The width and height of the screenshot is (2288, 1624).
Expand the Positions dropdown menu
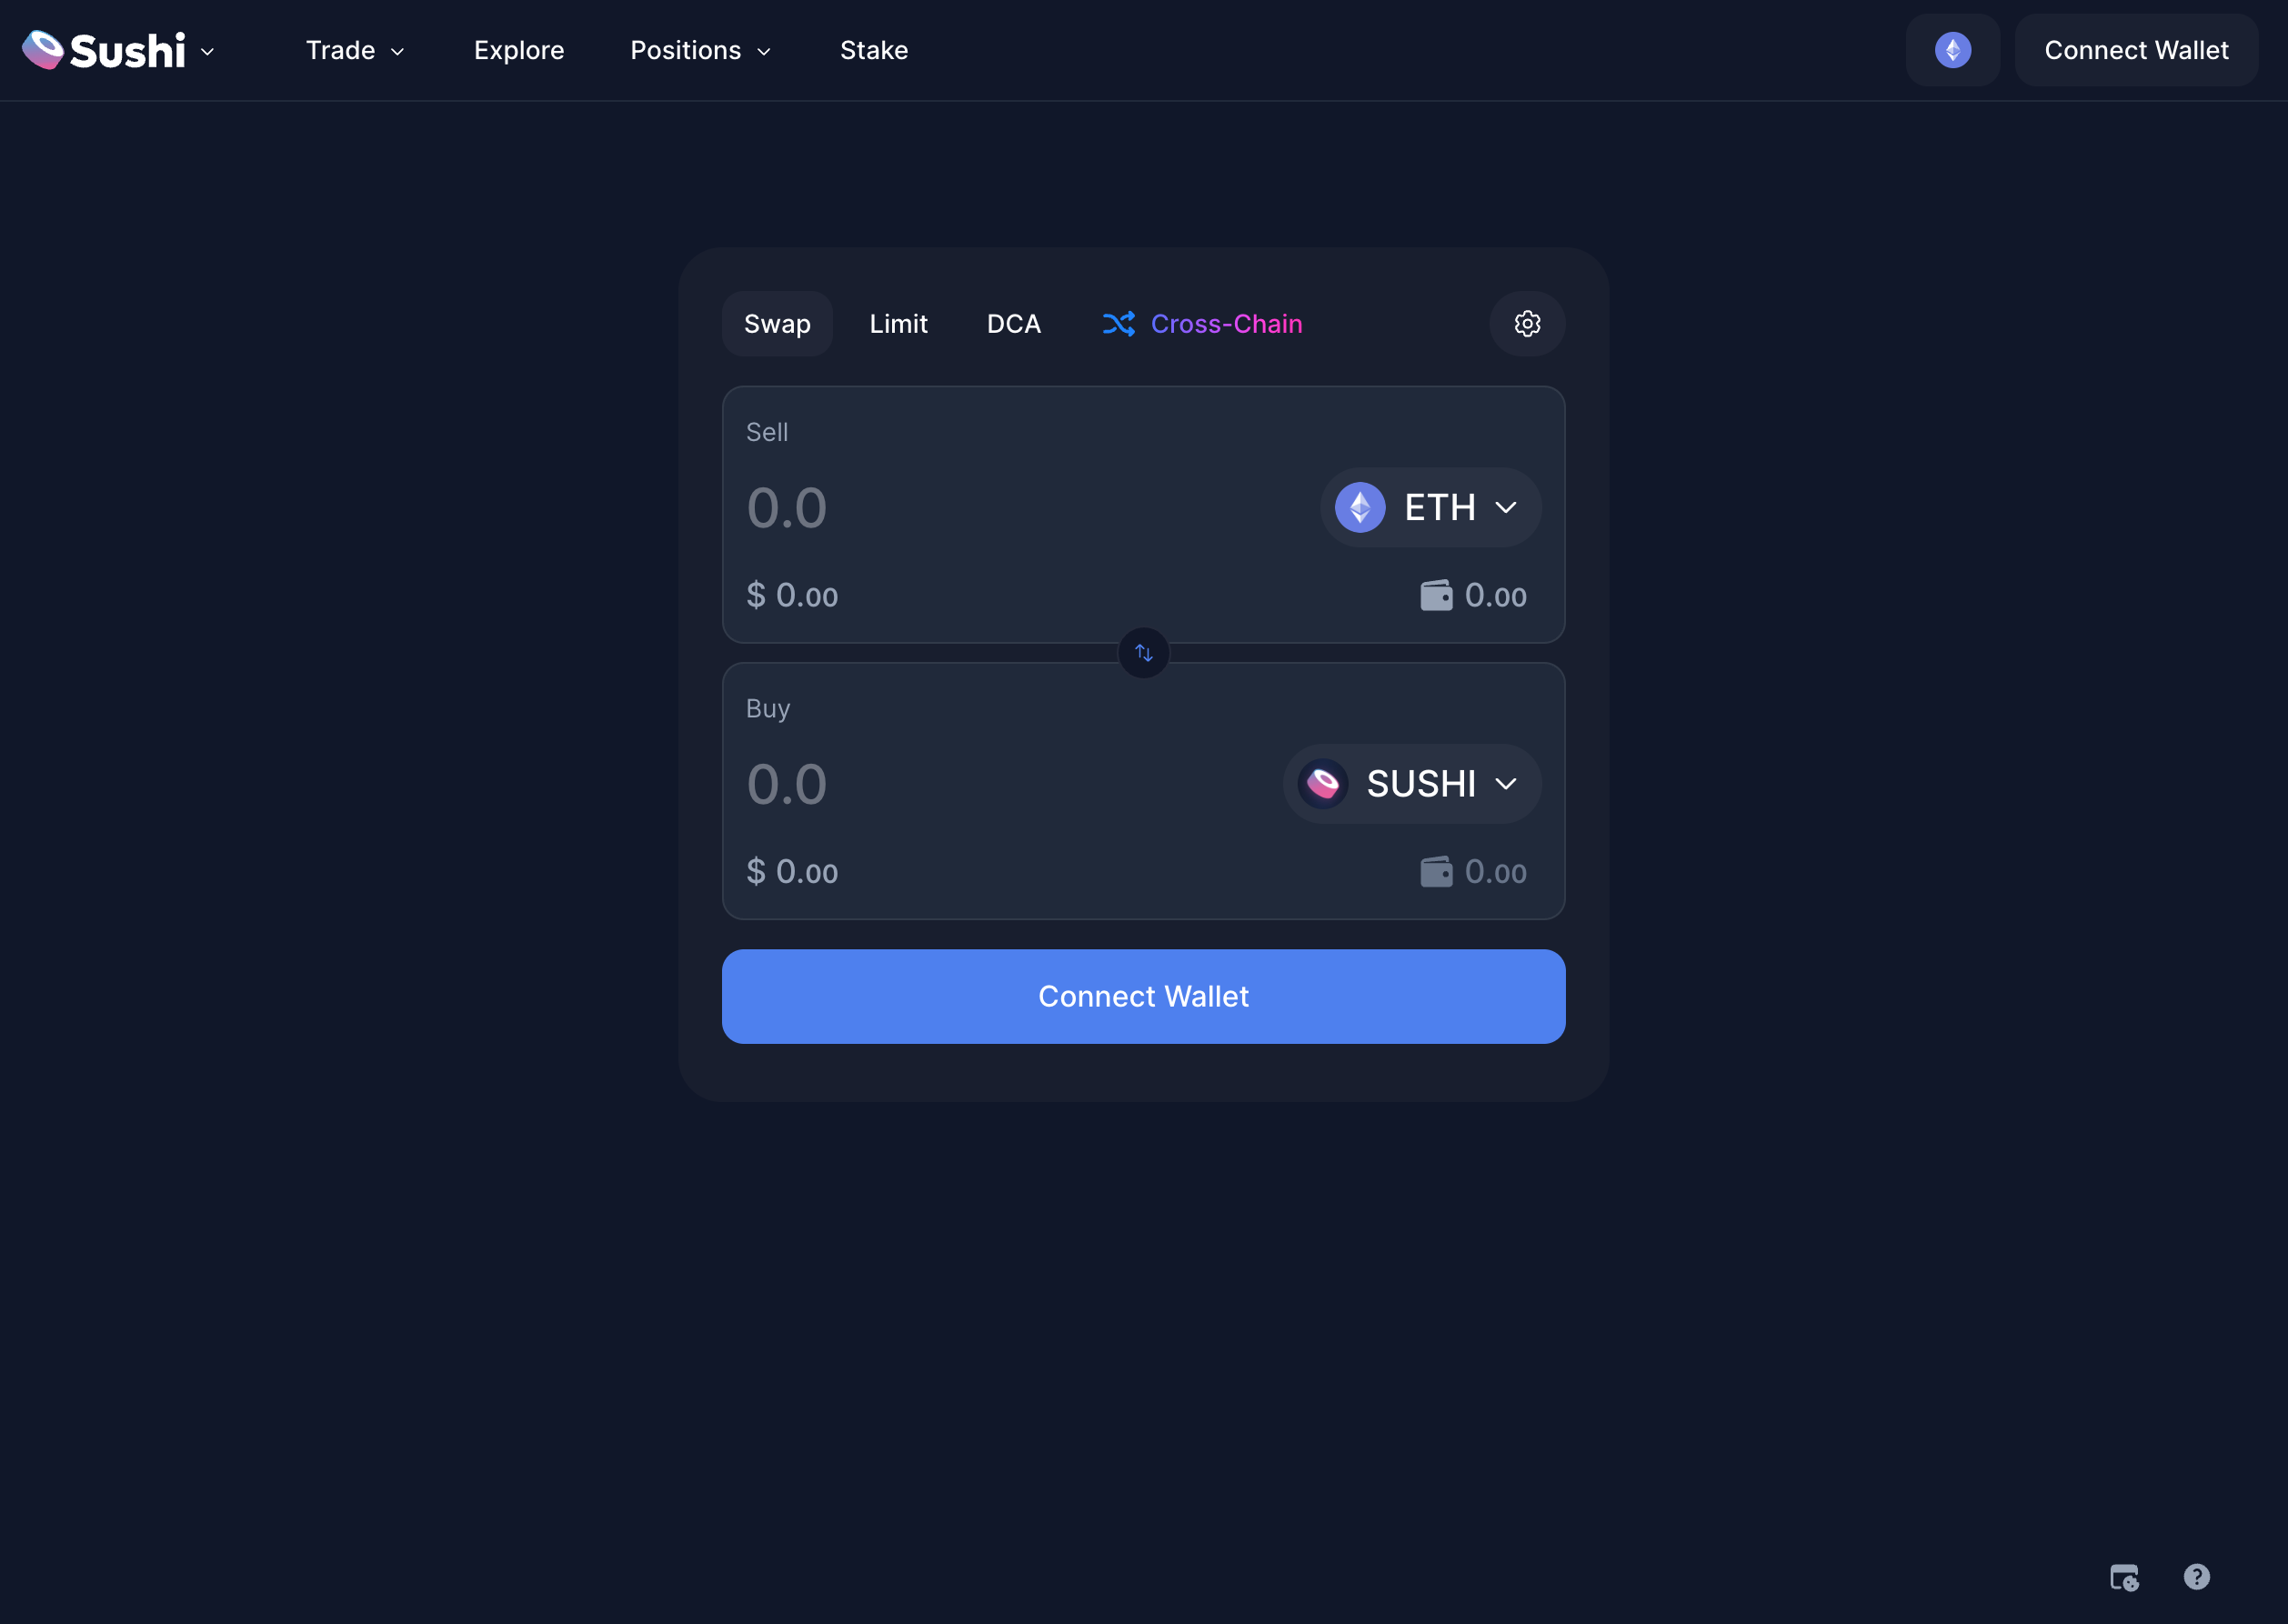(700, 50)
